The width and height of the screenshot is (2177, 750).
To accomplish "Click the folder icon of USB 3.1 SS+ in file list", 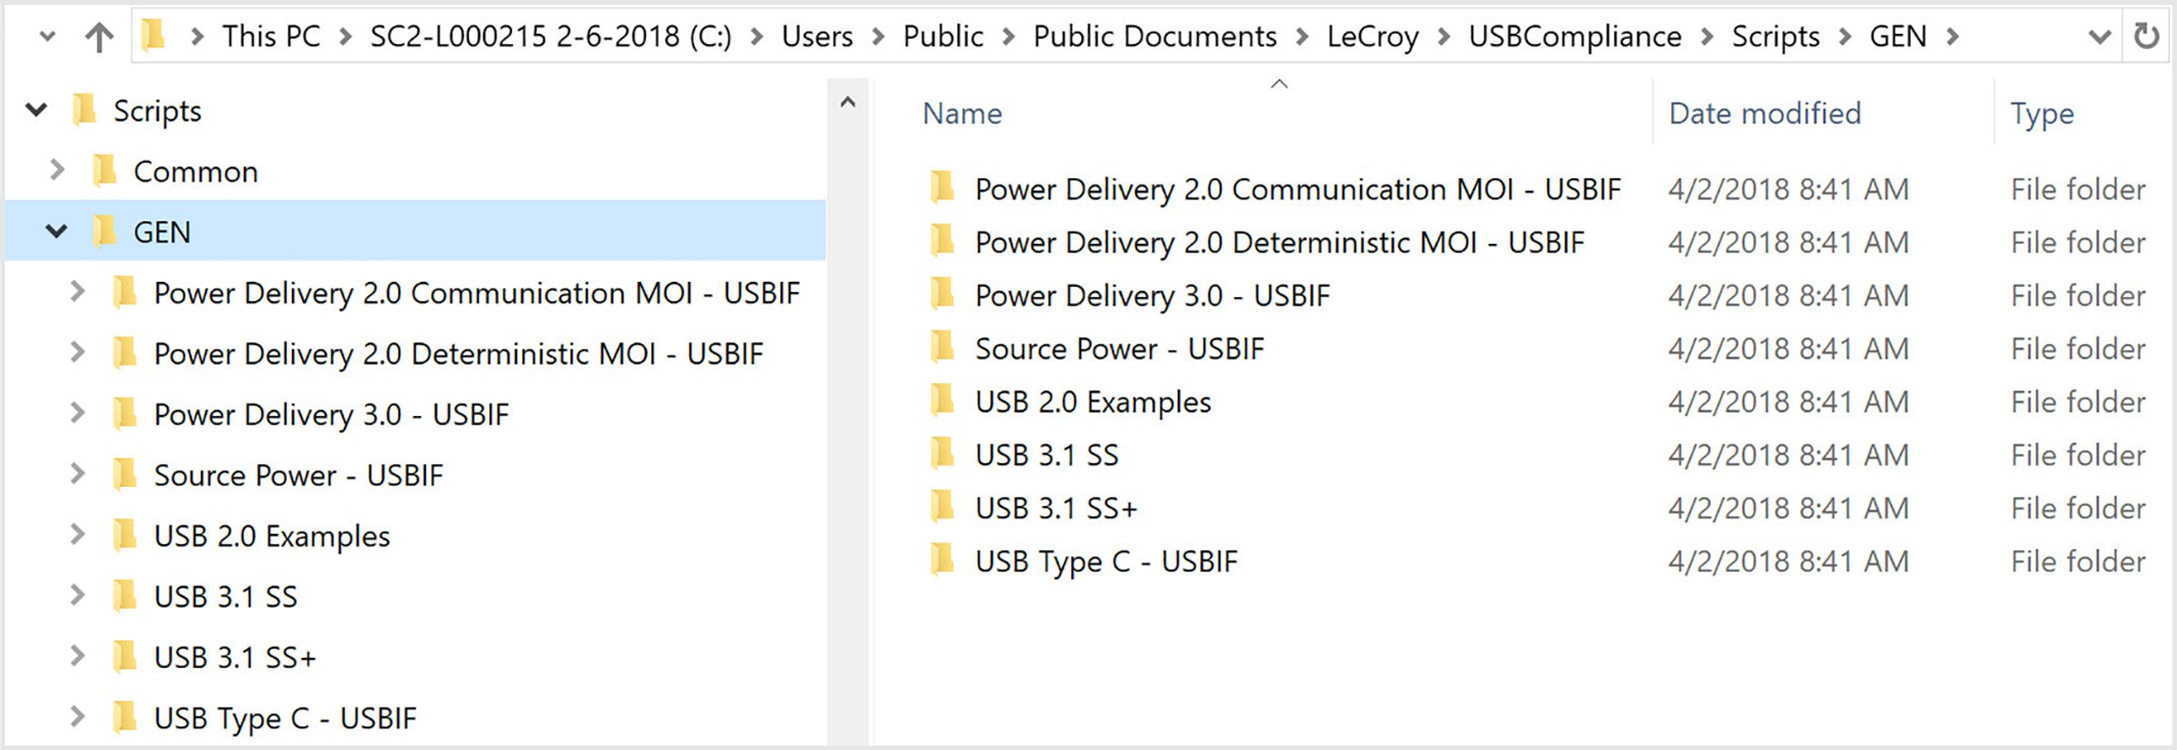I will coord(942,507).
